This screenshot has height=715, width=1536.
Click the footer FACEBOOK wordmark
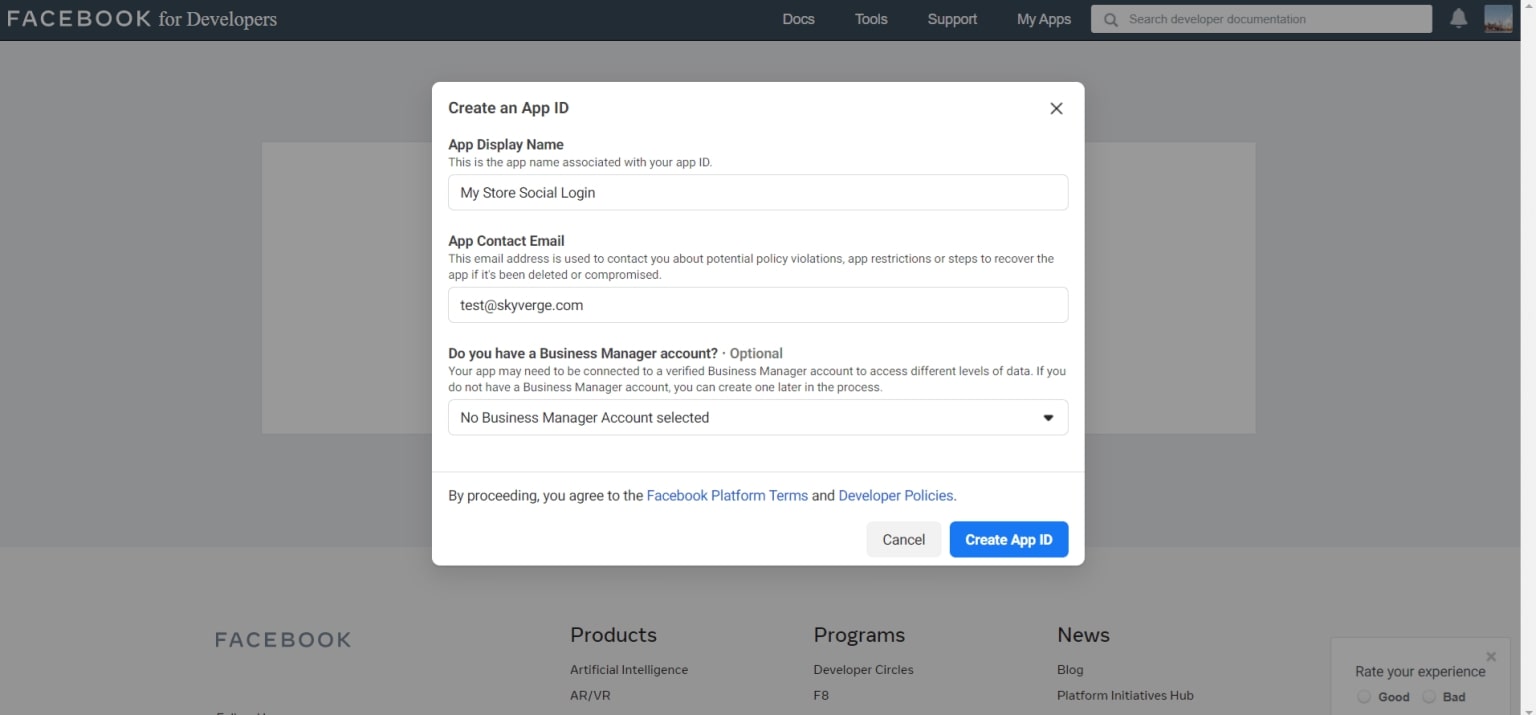(x=283, y=640)
